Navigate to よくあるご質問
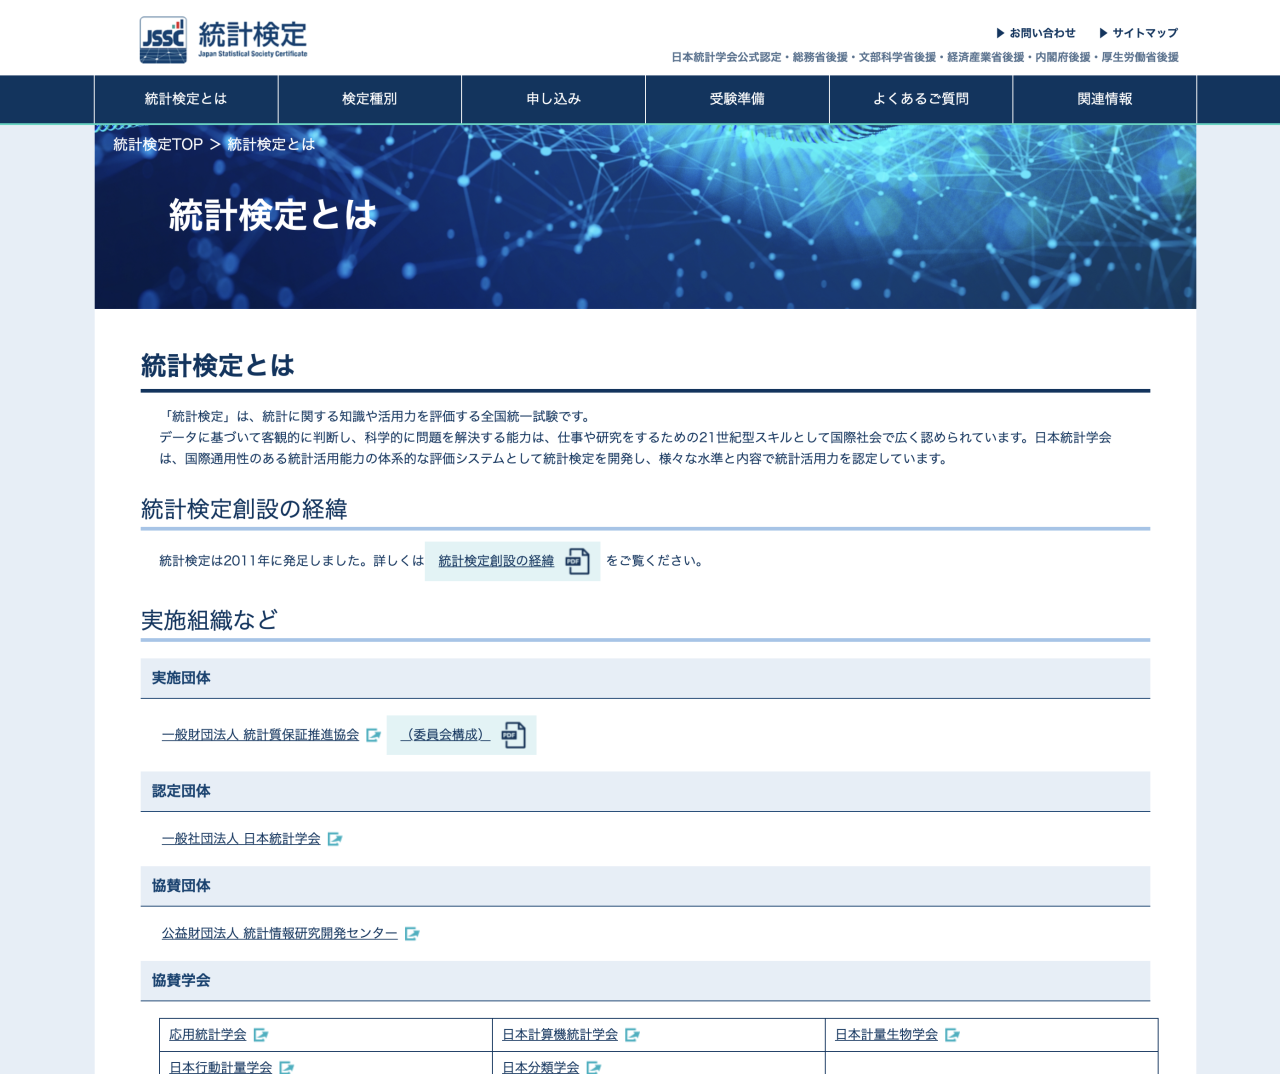Image resolution: width=1280 pixels, height=1074 pixels. (x=920, y=99)
